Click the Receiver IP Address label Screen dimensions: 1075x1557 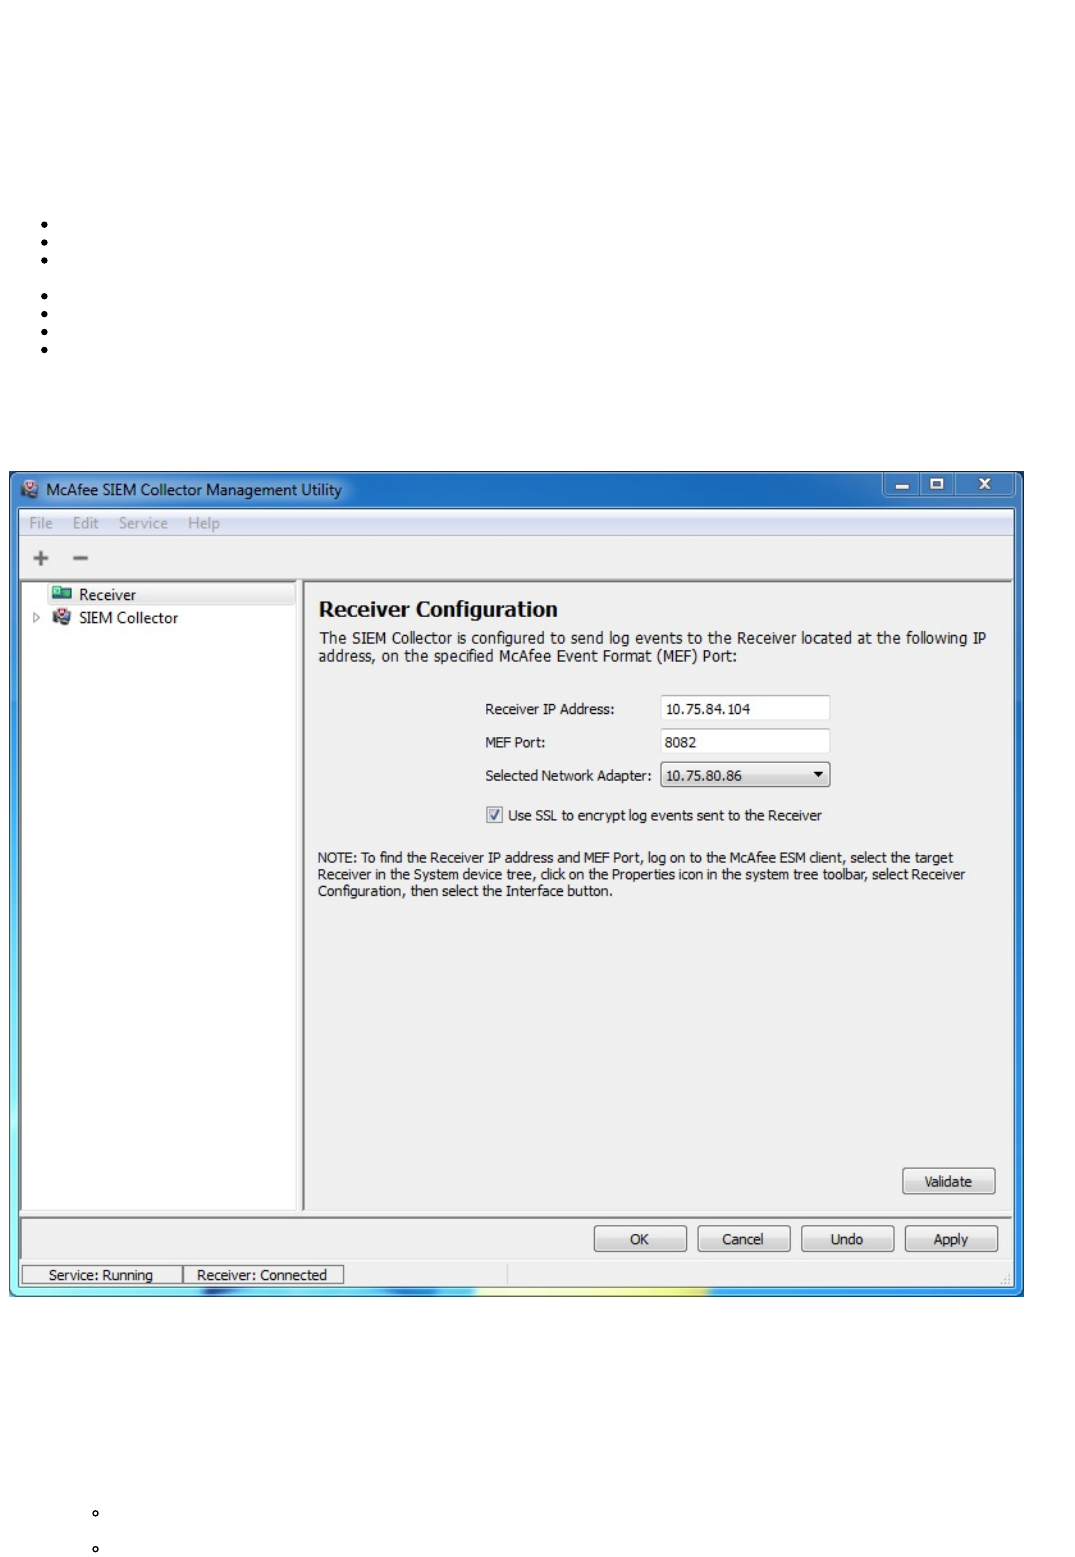tap(550, 709)
